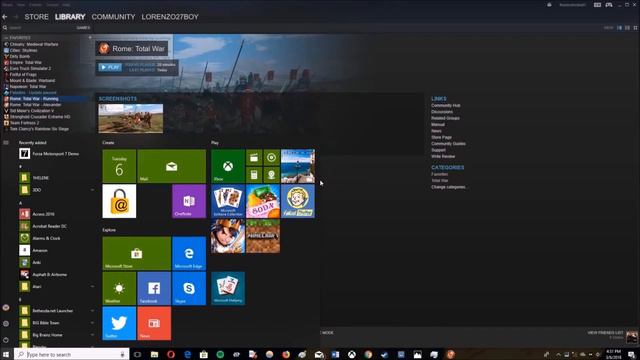Show hidden system tray icons

(558, 354)
